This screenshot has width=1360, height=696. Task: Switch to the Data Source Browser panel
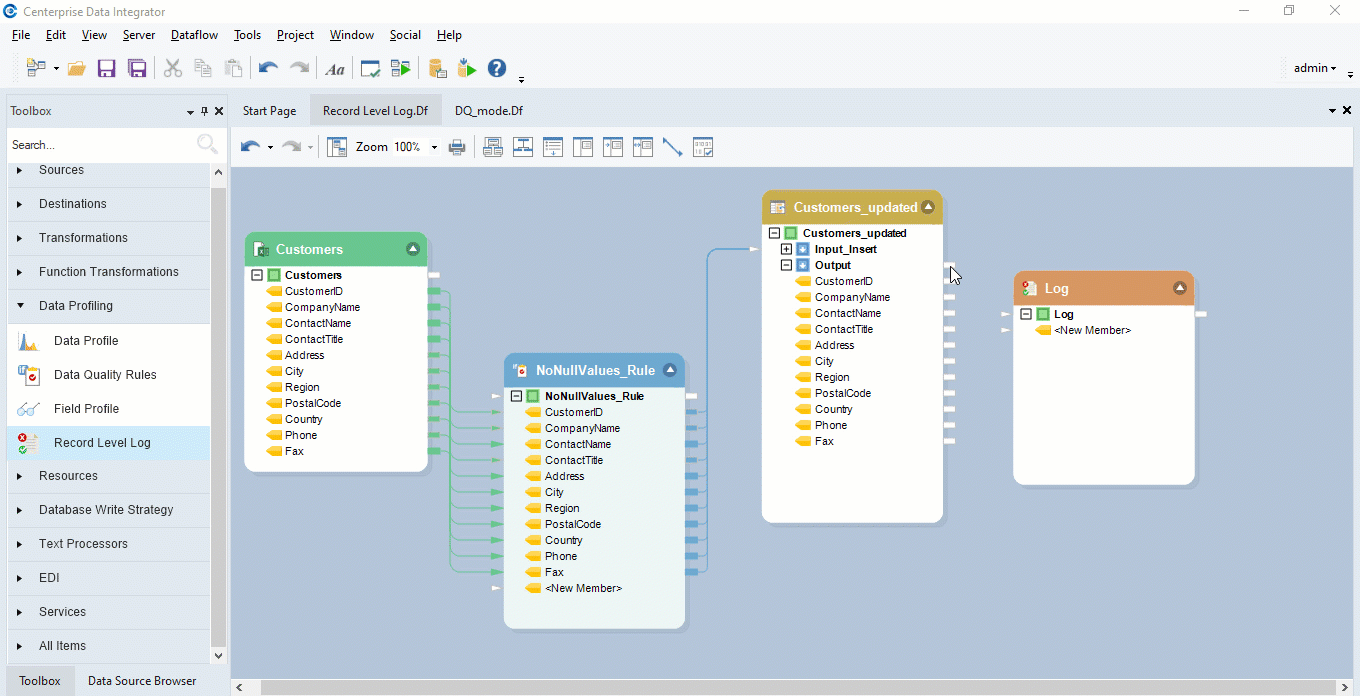click(x=142, y=681)
